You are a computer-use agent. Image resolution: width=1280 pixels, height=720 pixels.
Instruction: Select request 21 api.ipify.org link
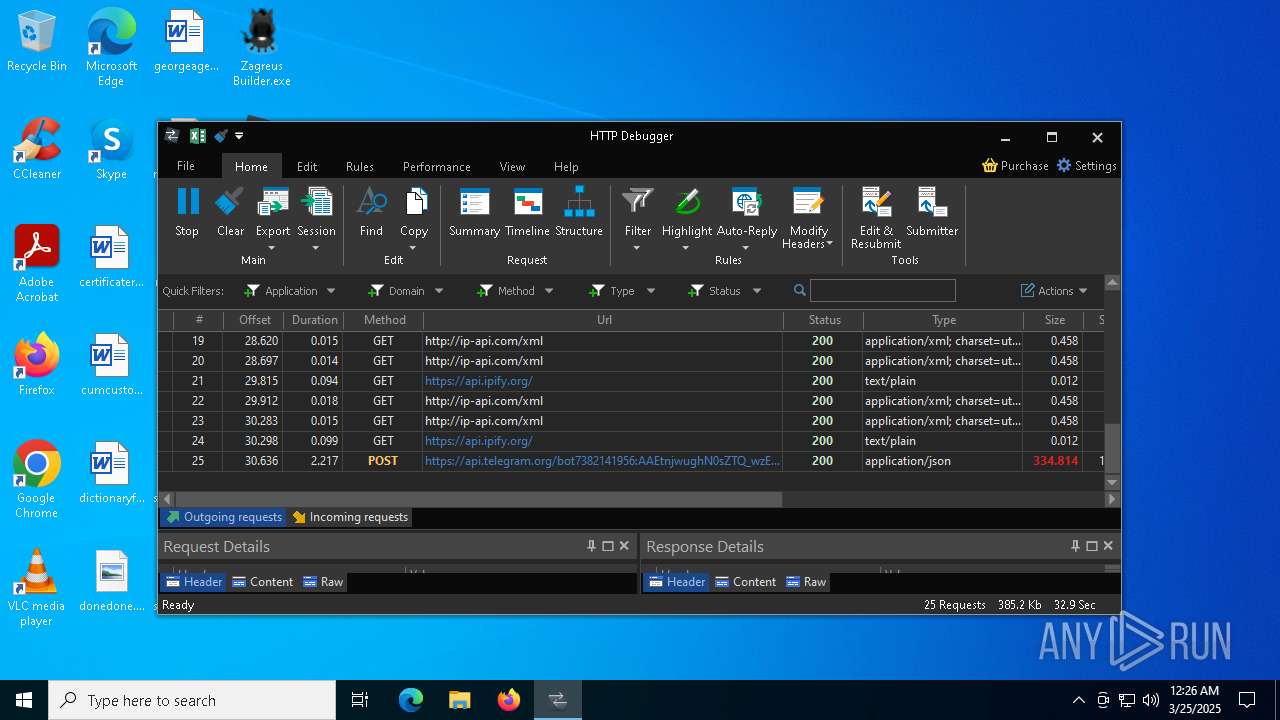(x=478, y=381)
